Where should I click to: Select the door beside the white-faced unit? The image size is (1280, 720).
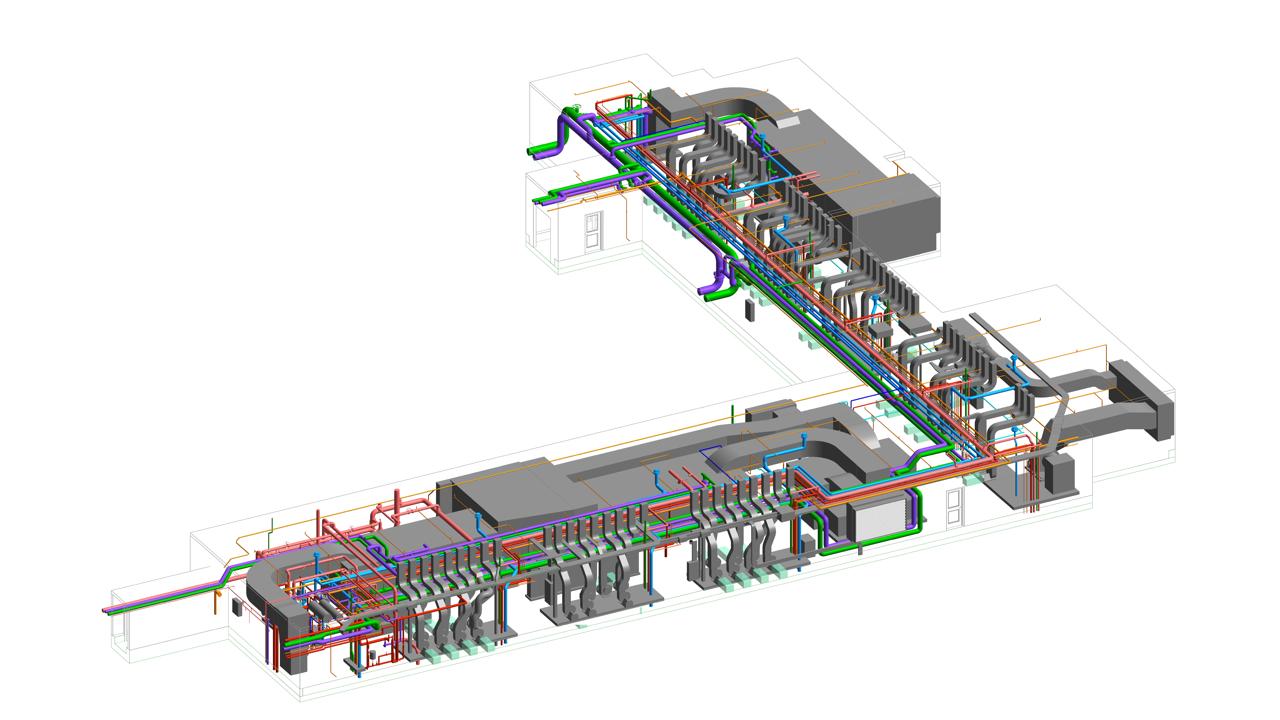point(951,507)
